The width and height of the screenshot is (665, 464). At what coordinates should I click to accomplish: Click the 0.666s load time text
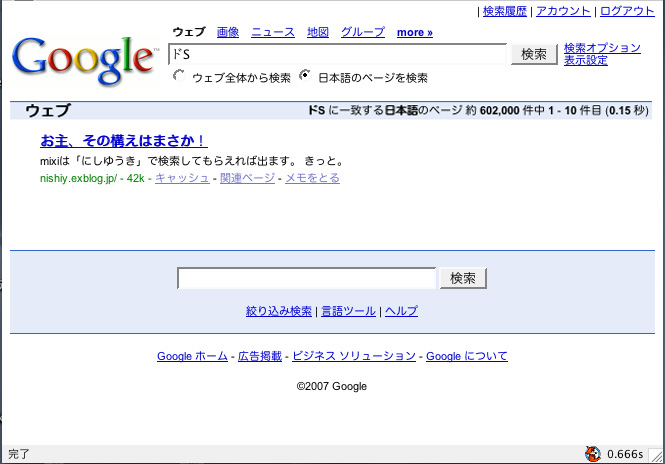coord(625,454)
